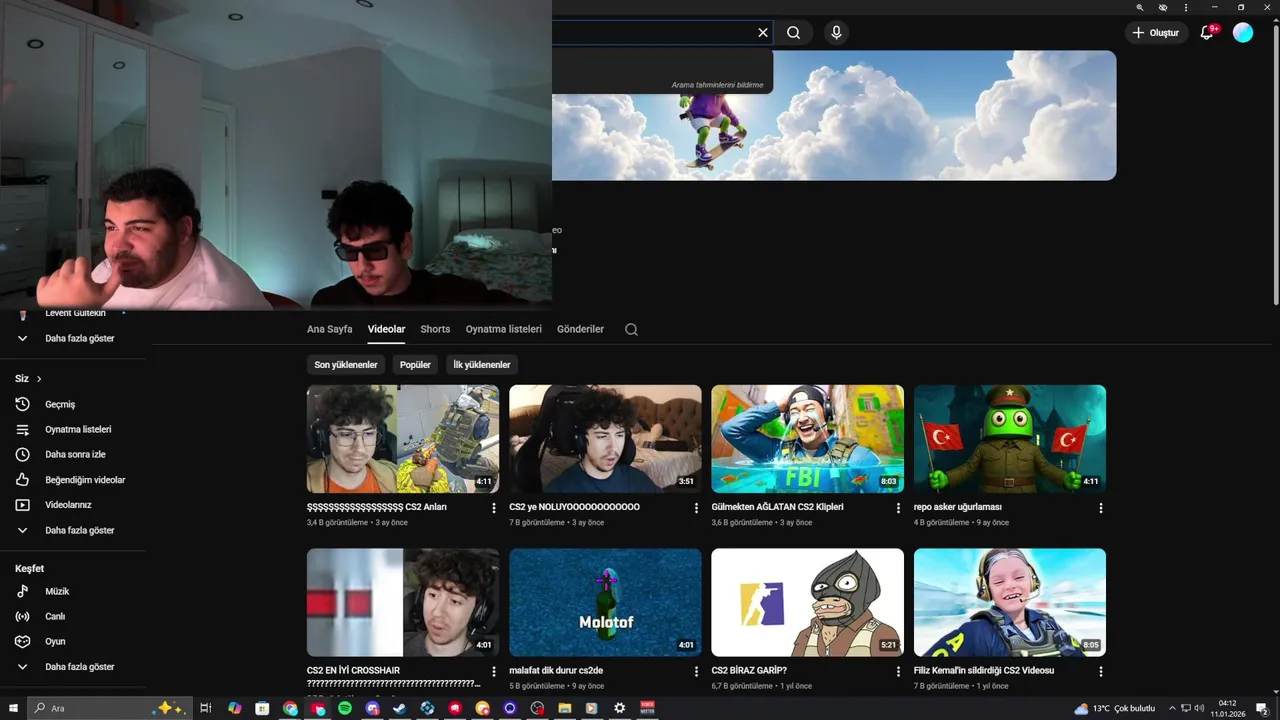Image resolution: width=1280 pixels, height=720 pixels.
Task: Open CS2 EN İYİ CROSSHAIR thumbnail
Action: (403, 602)
